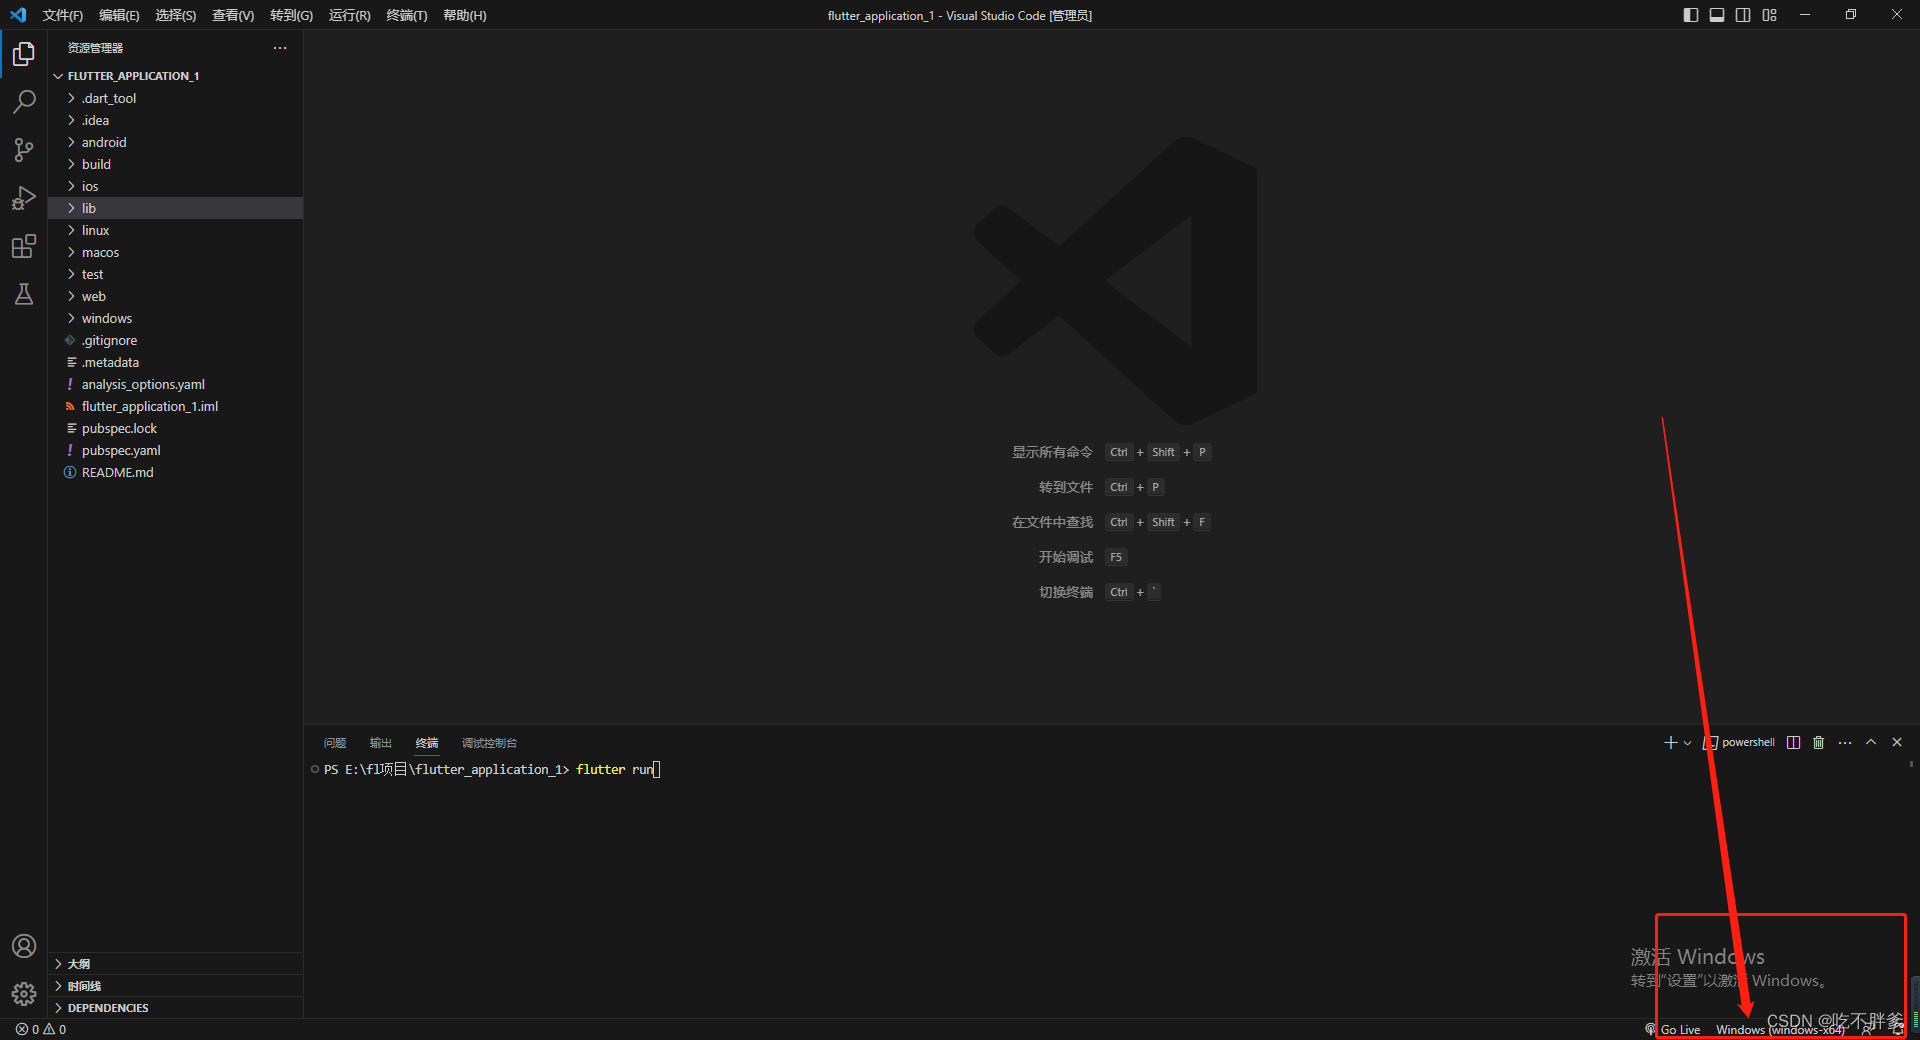Image resolution: width=1920 pixels, height=1040 pixels.
Task: Open the new terminal profile dropdown arrow
Action: point(1687,743)
